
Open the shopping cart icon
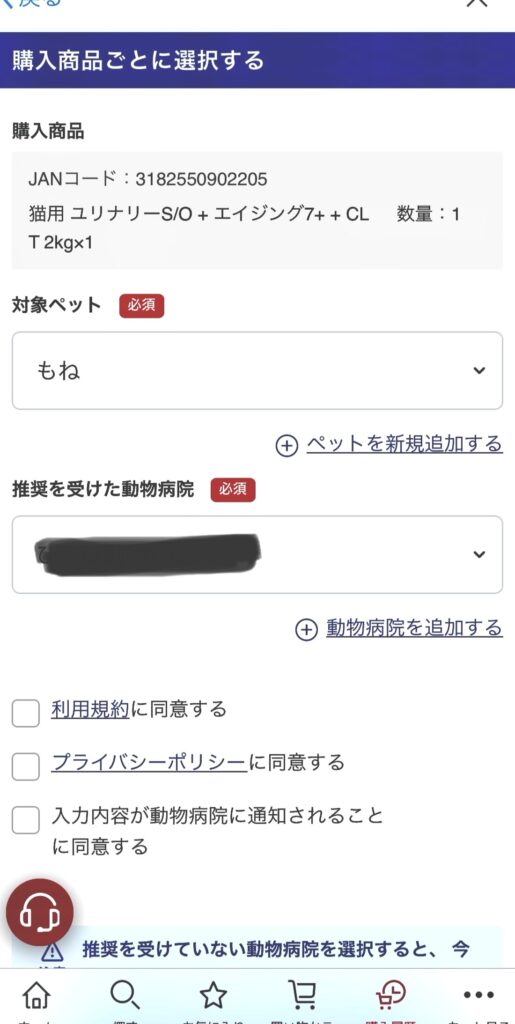(x=302, y=995)
